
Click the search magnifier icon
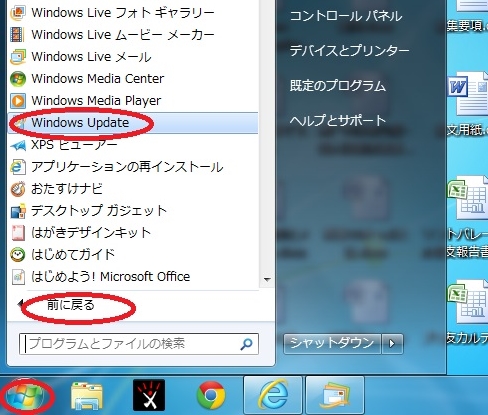tap(246, 344)
